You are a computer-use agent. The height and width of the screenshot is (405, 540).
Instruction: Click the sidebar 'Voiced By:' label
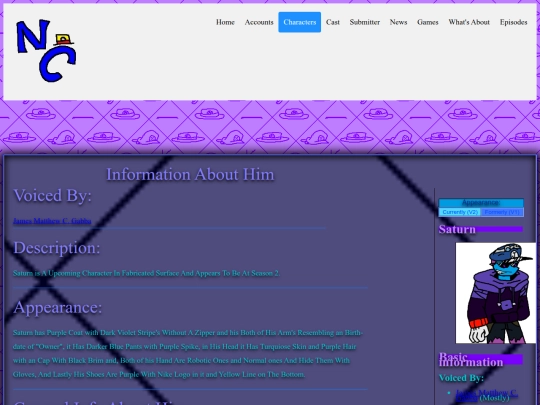(x=461, y=378)
